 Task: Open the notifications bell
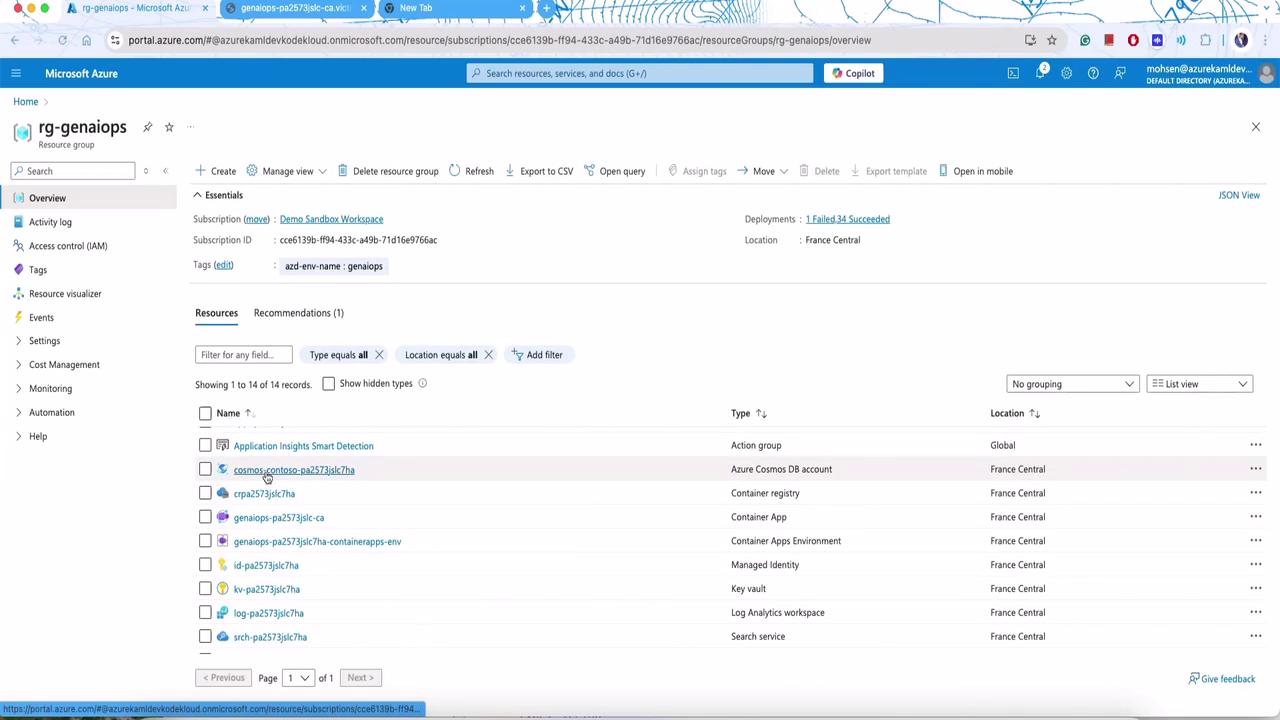pyautogui.click(x=1040, y=73)
